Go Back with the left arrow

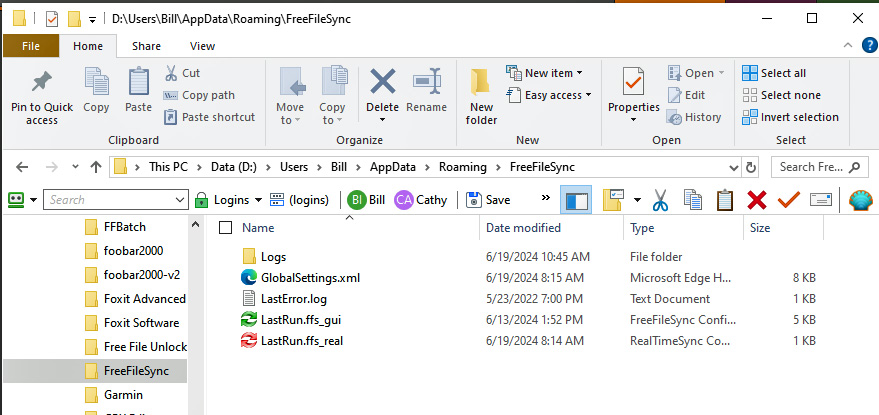pos(22,167)
